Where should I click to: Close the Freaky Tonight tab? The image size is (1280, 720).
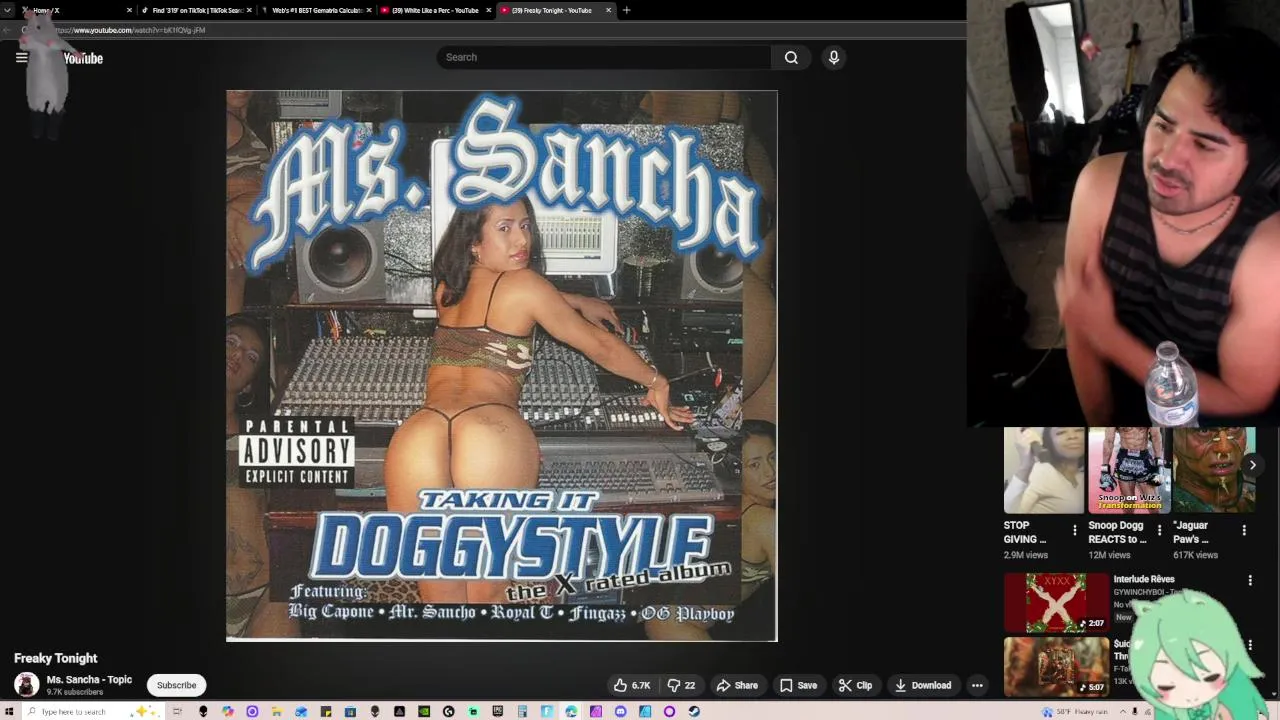[x=608, y=10]
